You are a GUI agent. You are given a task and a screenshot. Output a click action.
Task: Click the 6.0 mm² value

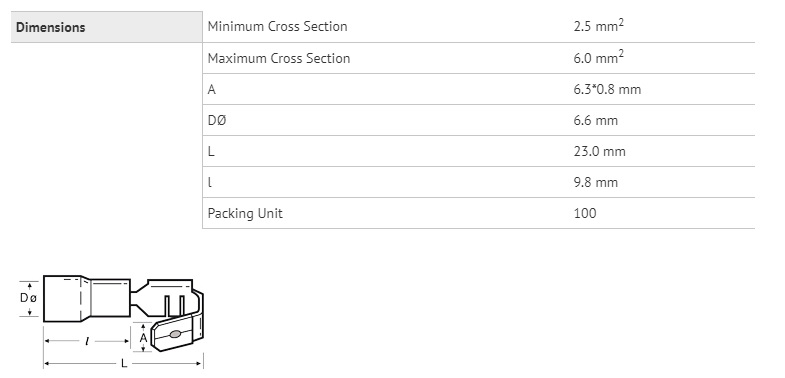click(x=599, y=57)
